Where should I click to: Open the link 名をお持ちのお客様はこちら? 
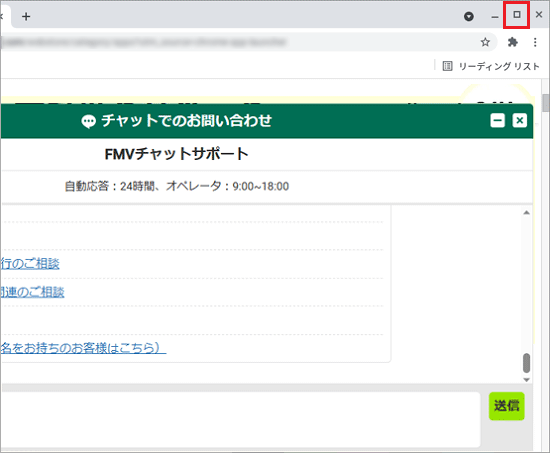pos(83,348)
